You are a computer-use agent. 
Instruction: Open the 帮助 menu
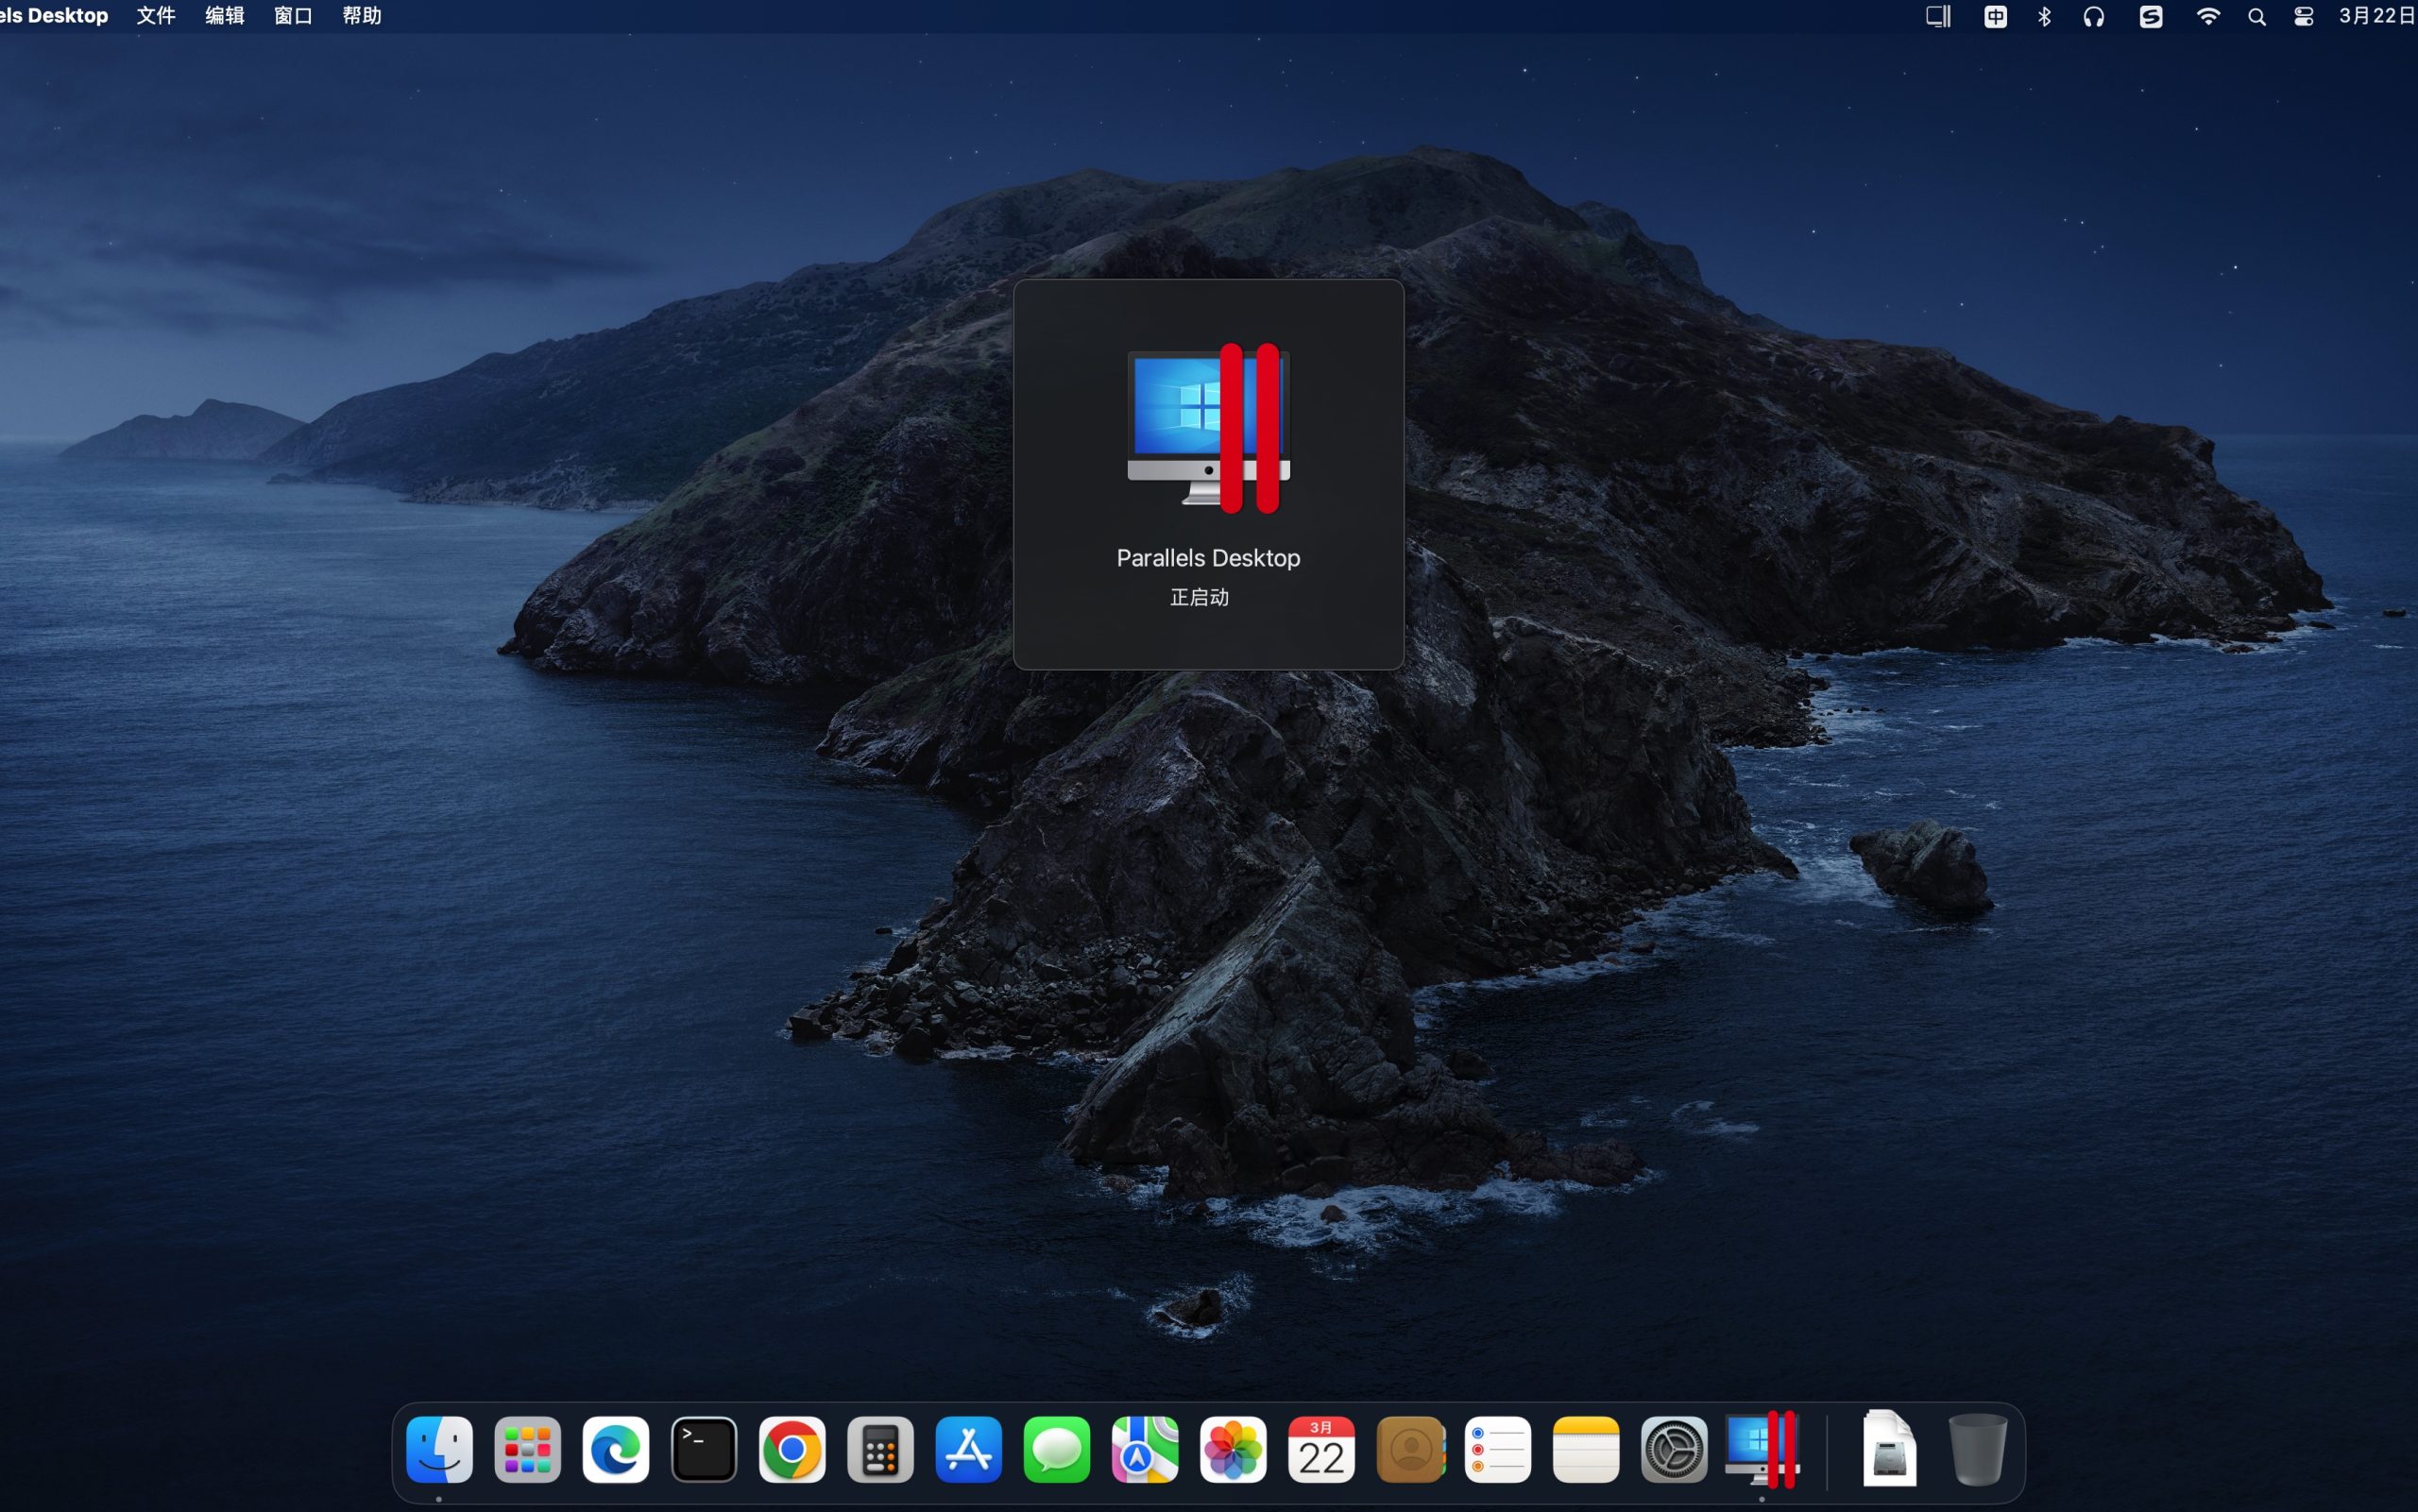click(x=361, y=16)
